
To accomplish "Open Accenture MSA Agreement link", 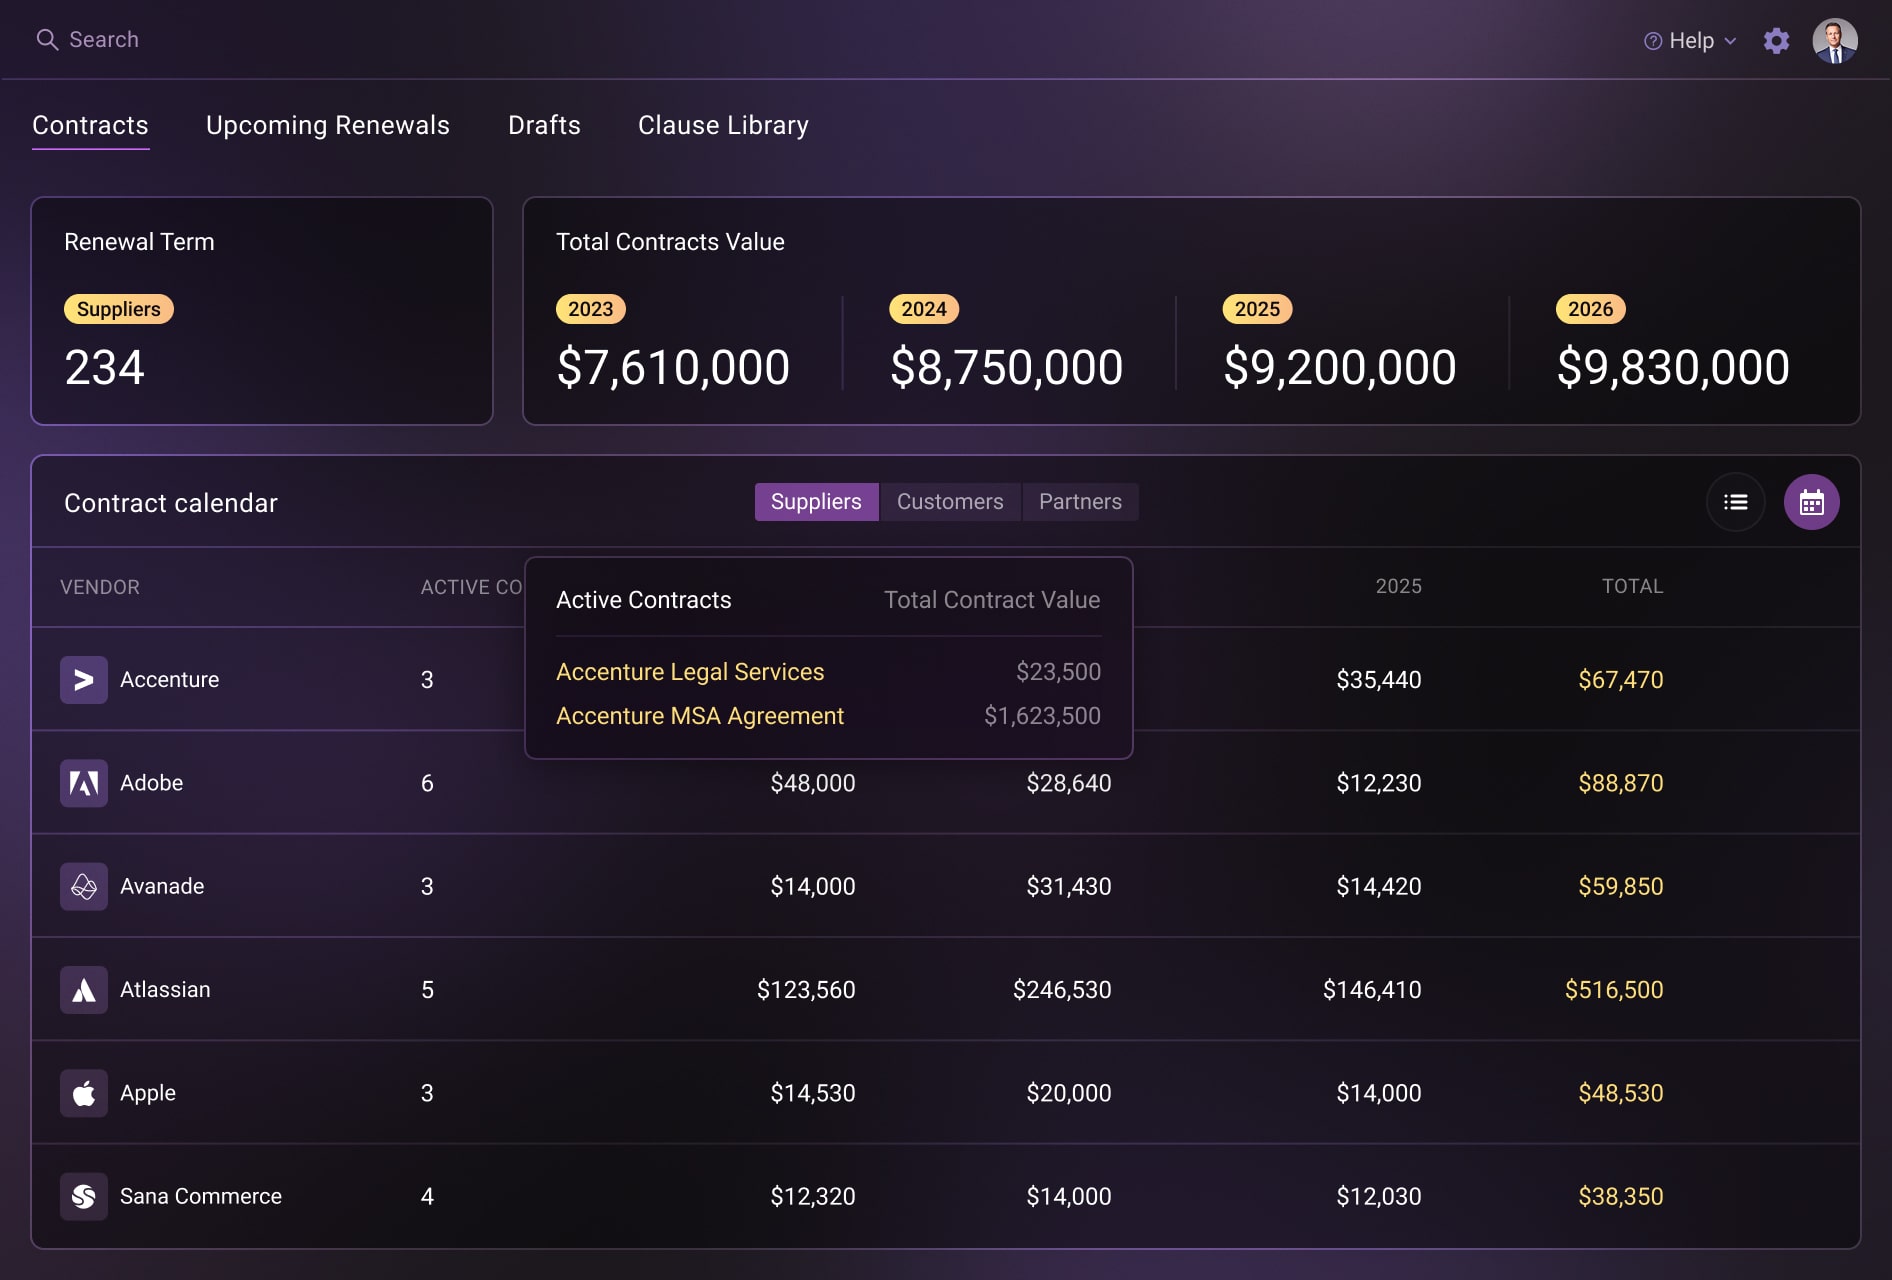I will 700,716.
